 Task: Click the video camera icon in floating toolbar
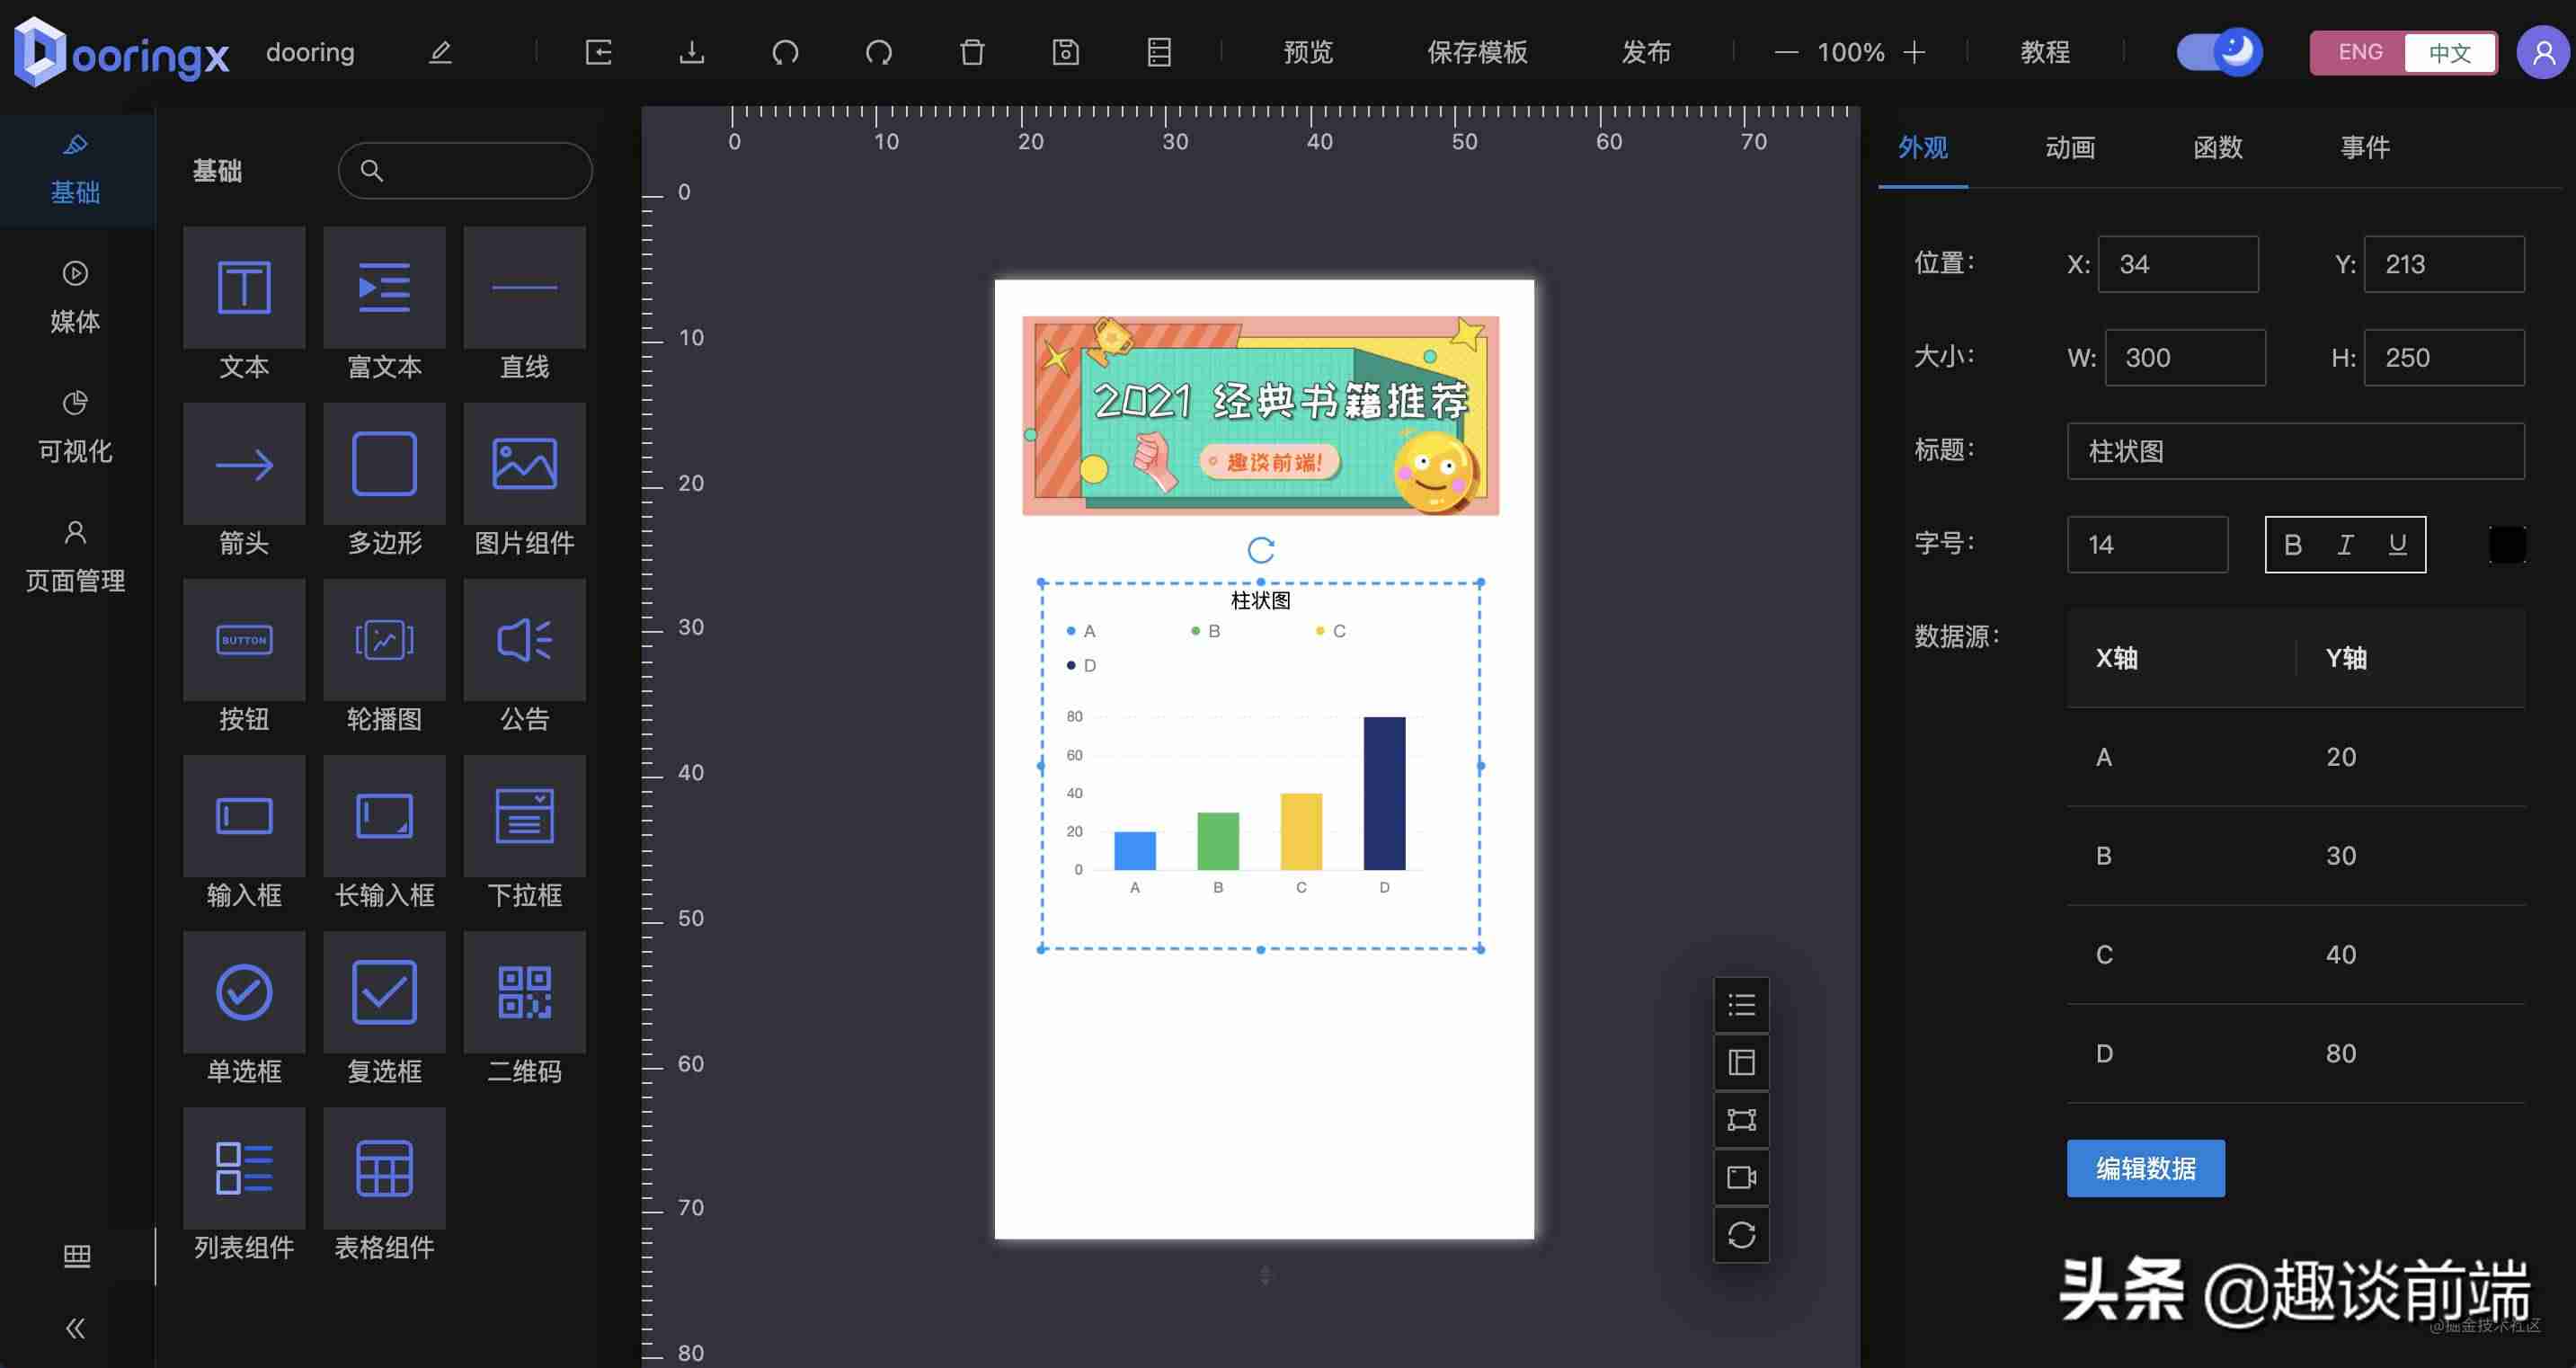(1741, 1177)
